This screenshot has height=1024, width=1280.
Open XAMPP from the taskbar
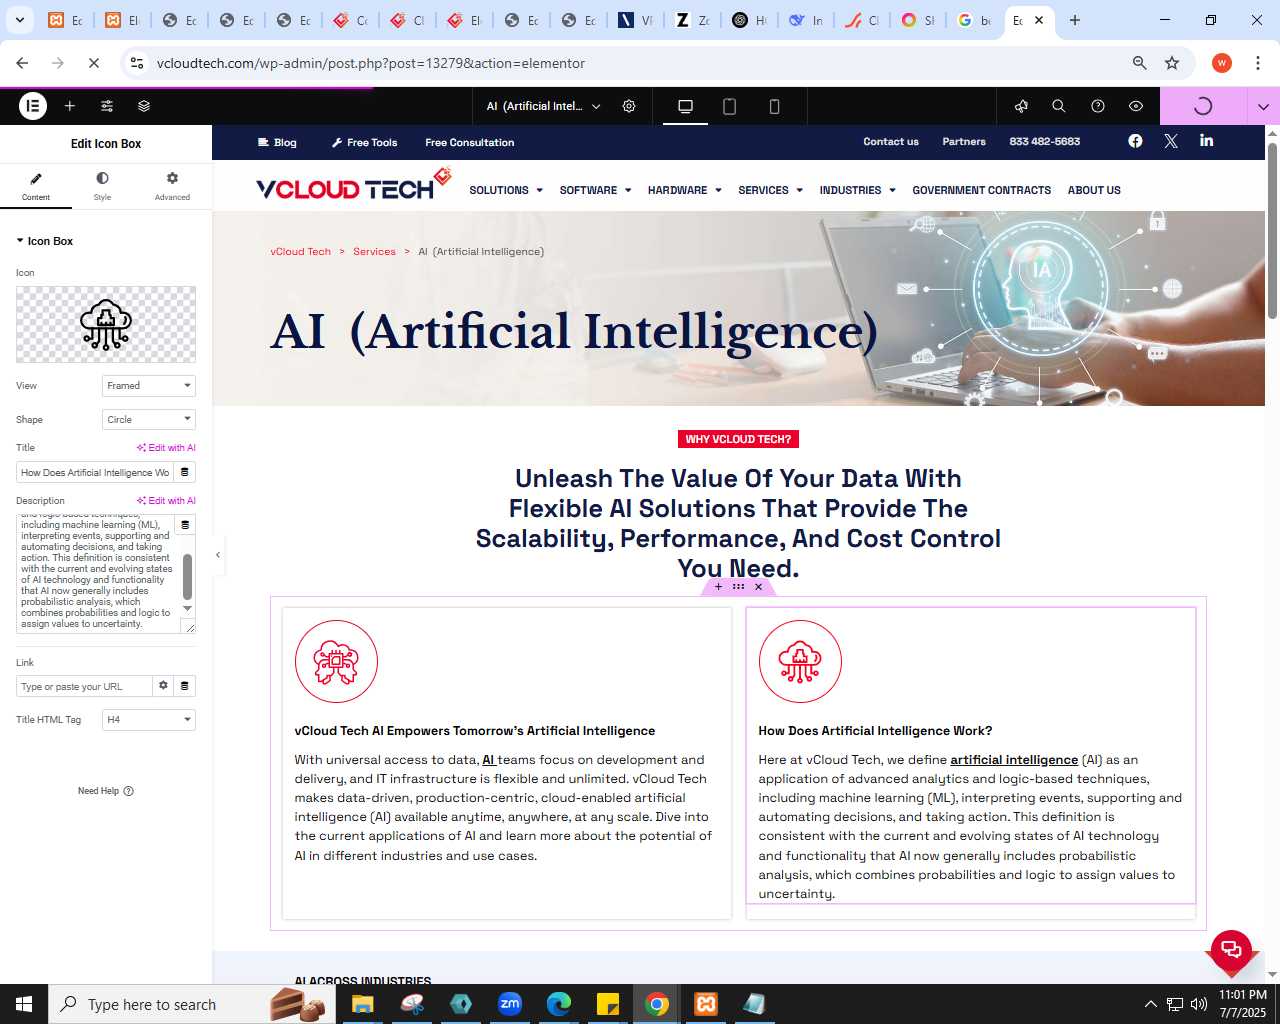[706, 1004]
